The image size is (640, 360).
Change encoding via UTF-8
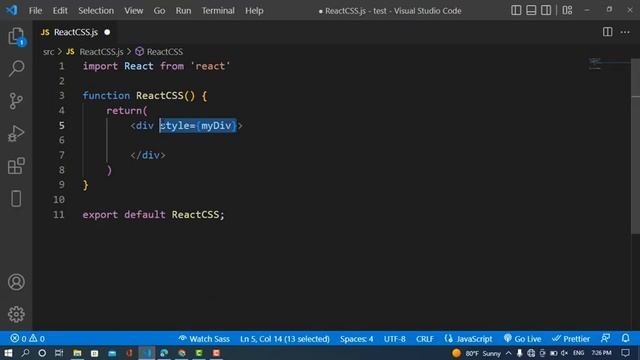[394, 339]
